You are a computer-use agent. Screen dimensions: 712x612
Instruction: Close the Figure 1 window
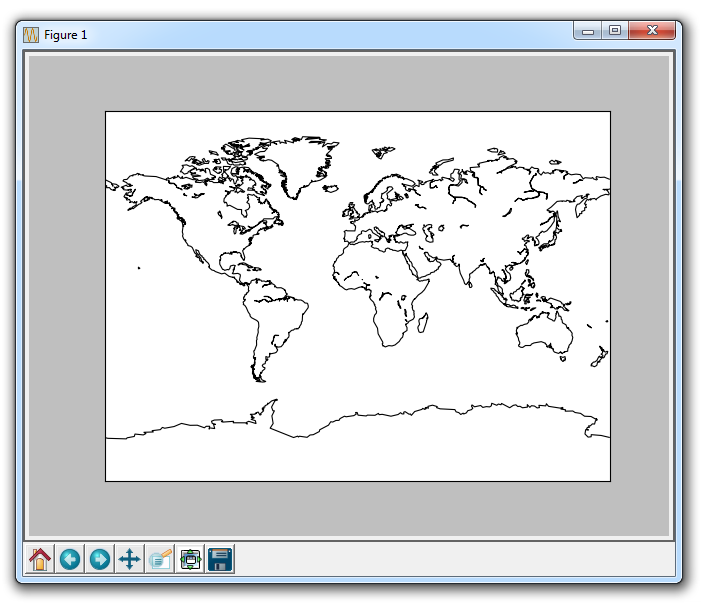pos(653,32)
